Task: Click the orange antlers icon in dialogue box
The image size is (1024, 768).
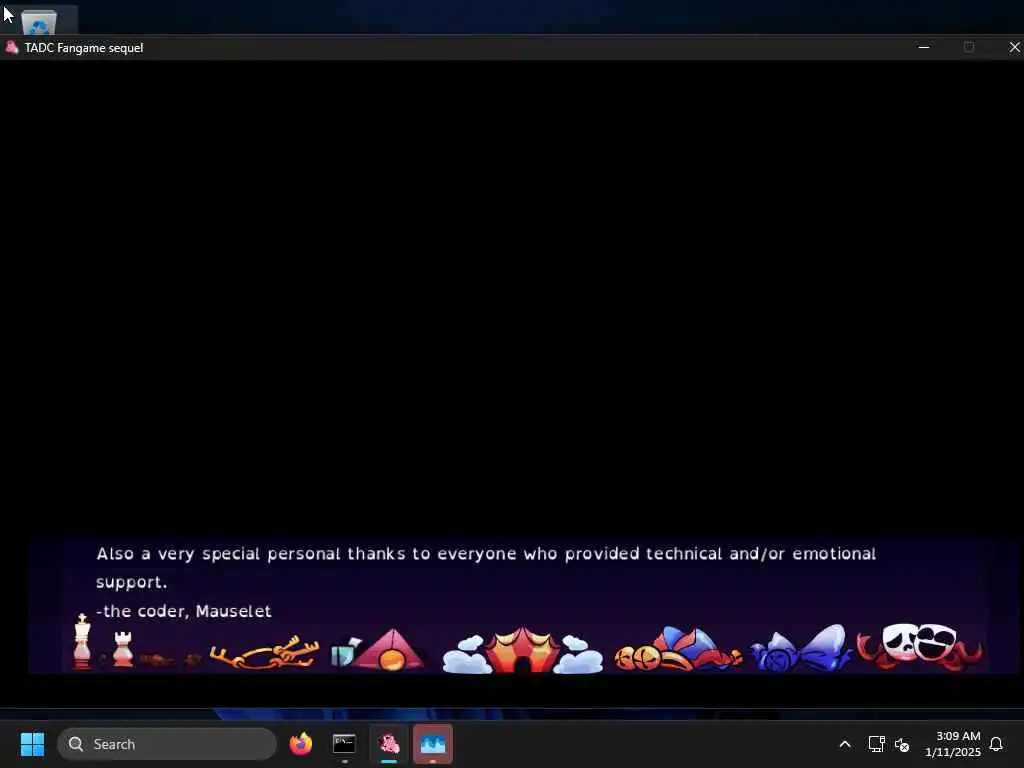Action: [264, 652]
